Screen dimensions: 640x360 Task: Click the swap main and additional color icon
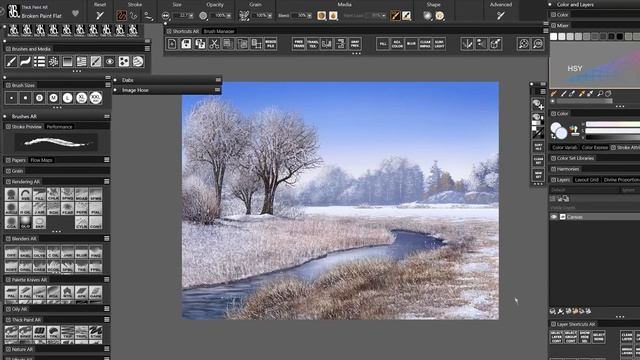553,137
